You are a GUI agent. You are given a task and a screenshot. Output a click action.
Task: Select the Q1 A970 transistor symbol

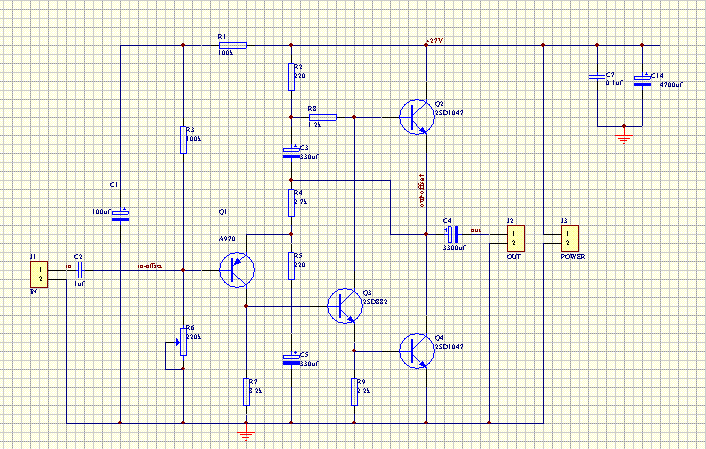[x=238, y=270]
